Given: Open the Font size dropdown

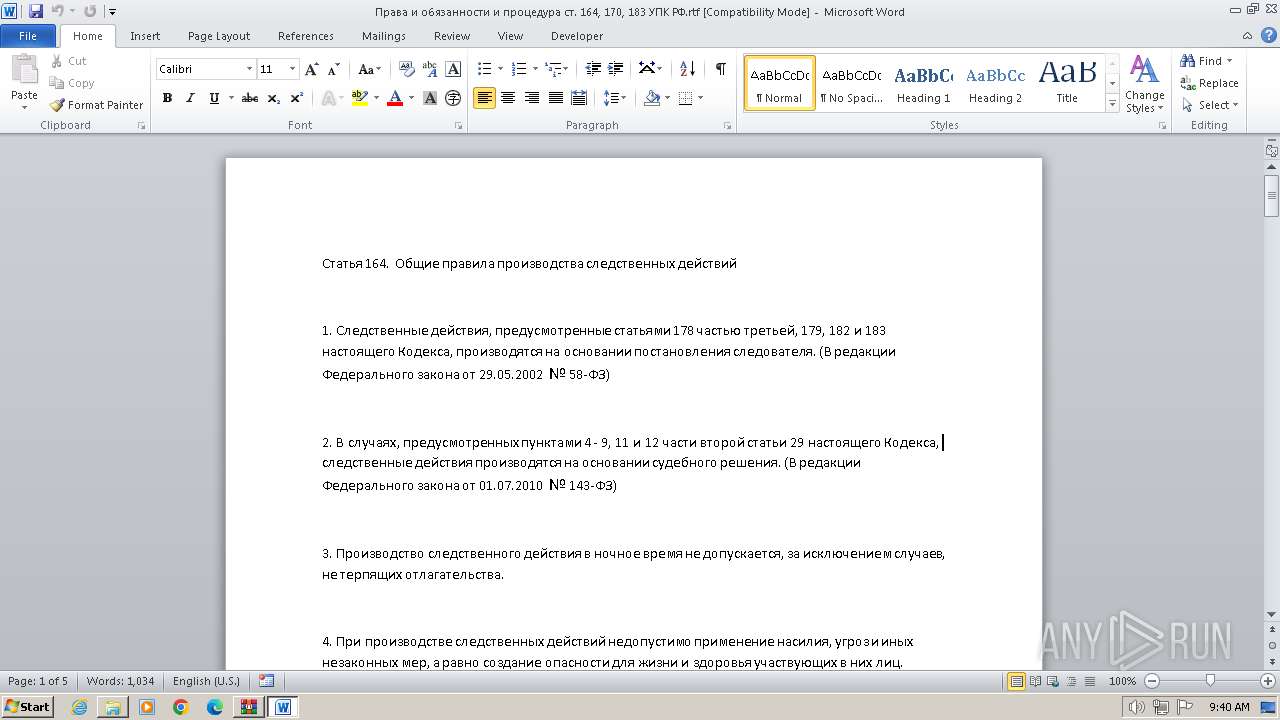Looking at the screenshot, I should tap(292, 69).
